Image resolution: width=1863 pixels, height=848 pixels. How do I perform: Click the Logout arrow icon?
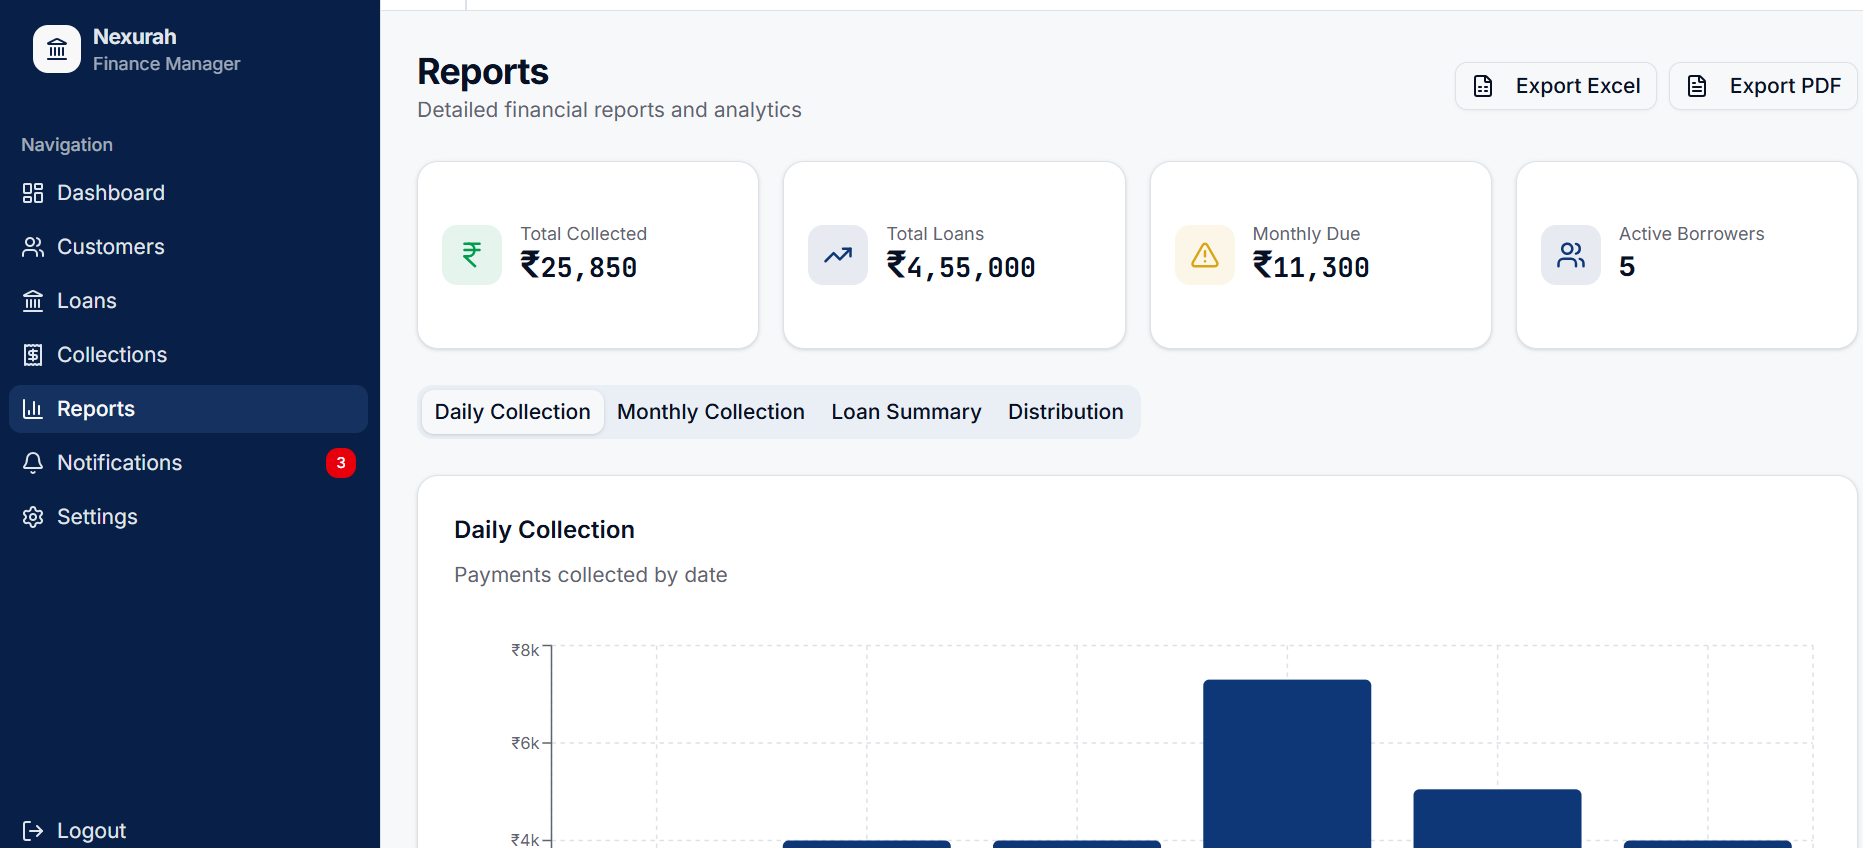click(33, 831)
